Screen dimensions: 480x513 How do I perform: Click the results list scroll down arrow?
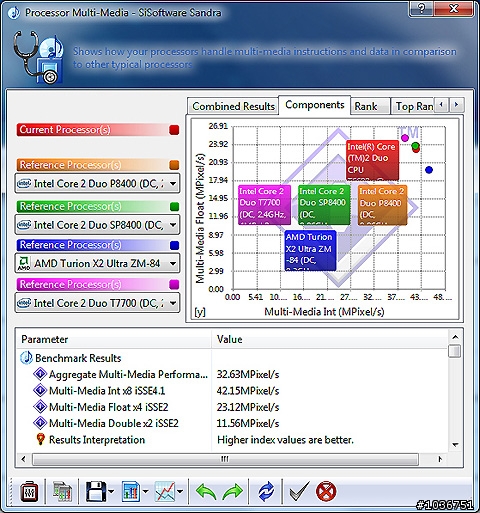coord(455,445)
